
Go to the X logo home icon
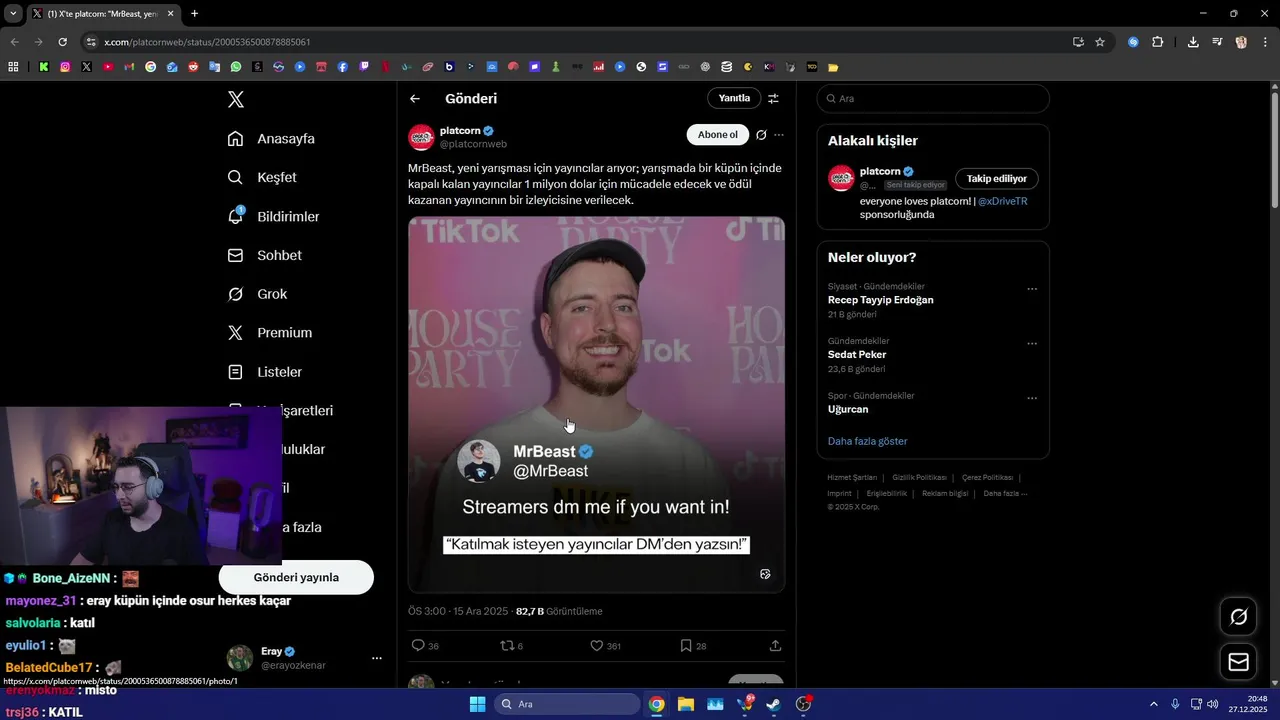pos(236,99)
